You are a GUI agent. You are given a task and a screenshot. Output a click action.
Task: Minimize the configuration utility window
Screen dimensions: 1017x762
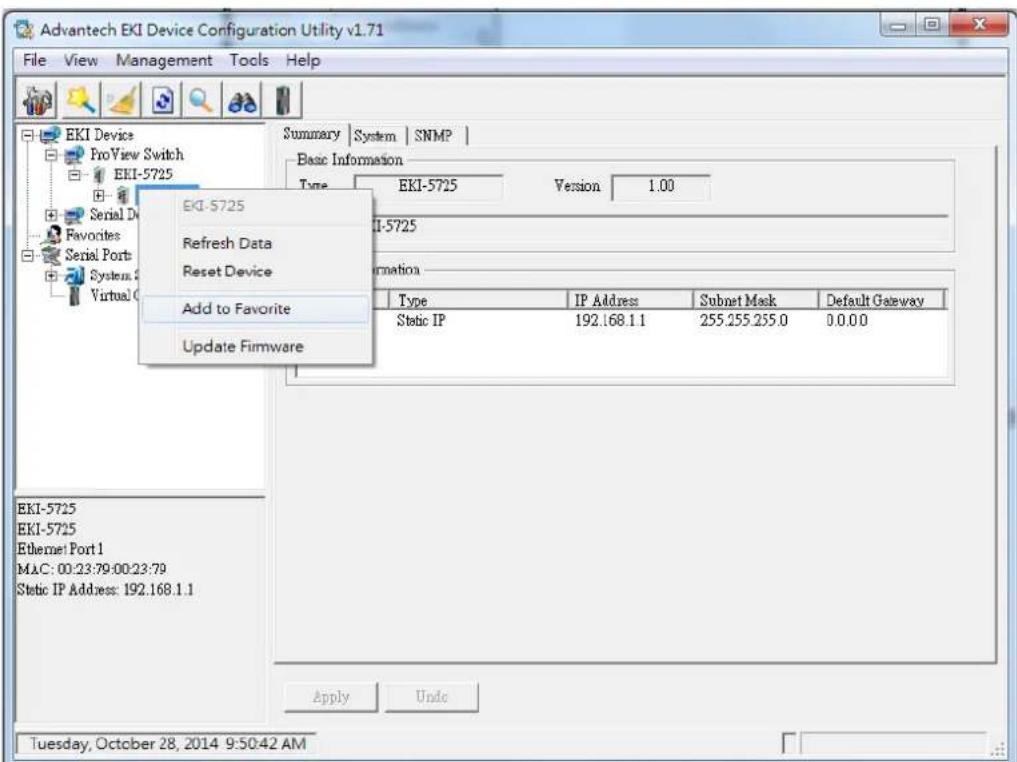pos(898,26)
